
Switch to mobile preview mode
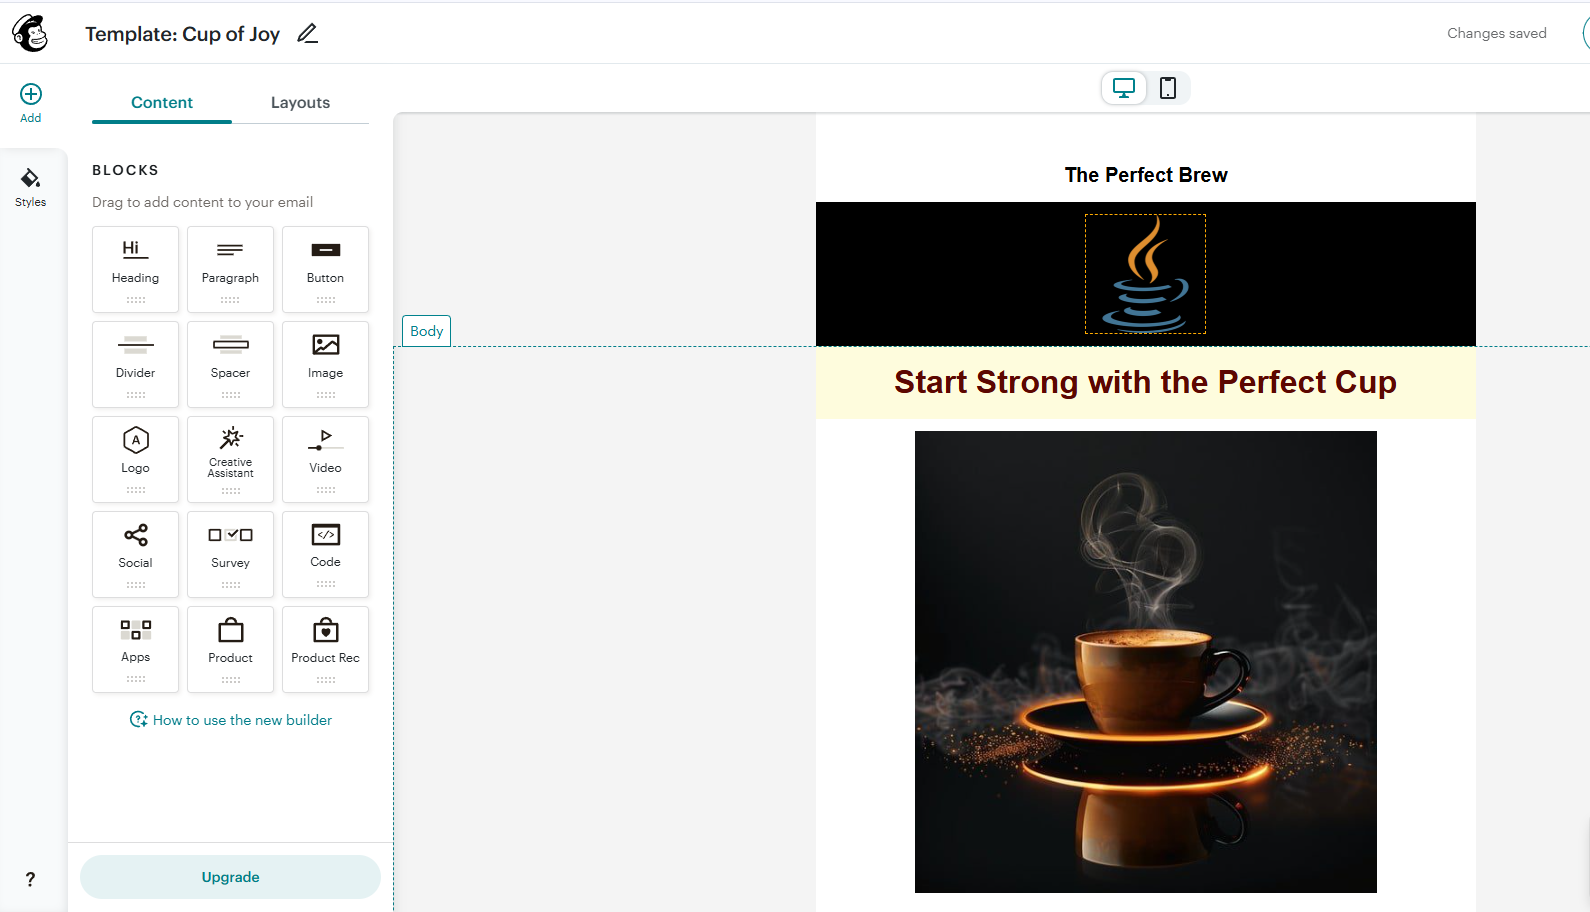click(1167, 88)
